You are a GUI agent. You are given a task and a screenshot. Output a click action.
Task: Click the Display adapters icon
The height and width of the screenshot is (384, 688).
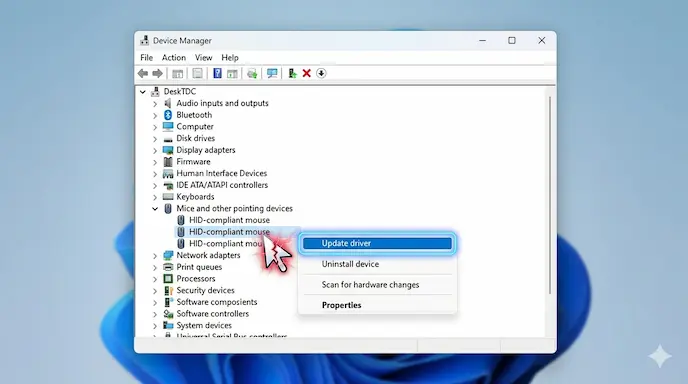[168, 150]
